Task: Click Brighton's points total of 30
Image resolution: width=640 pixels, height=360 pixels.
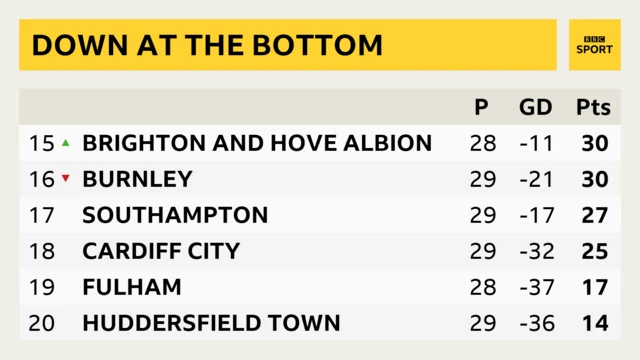Action: [595, 143]
